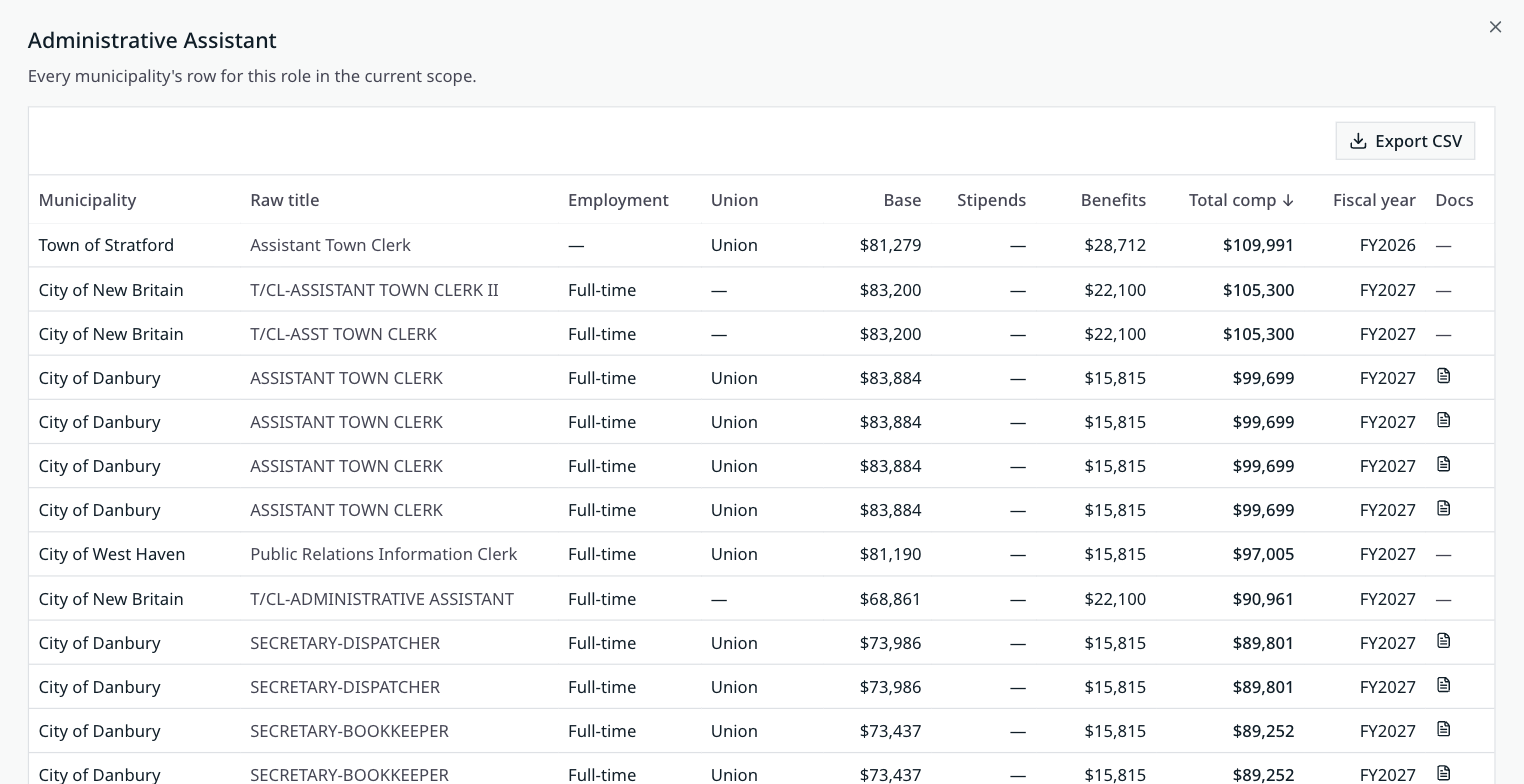Screen dimensions: 1524x784
Task: Sort by the Stipends column header
Action: tap(991, 200)
